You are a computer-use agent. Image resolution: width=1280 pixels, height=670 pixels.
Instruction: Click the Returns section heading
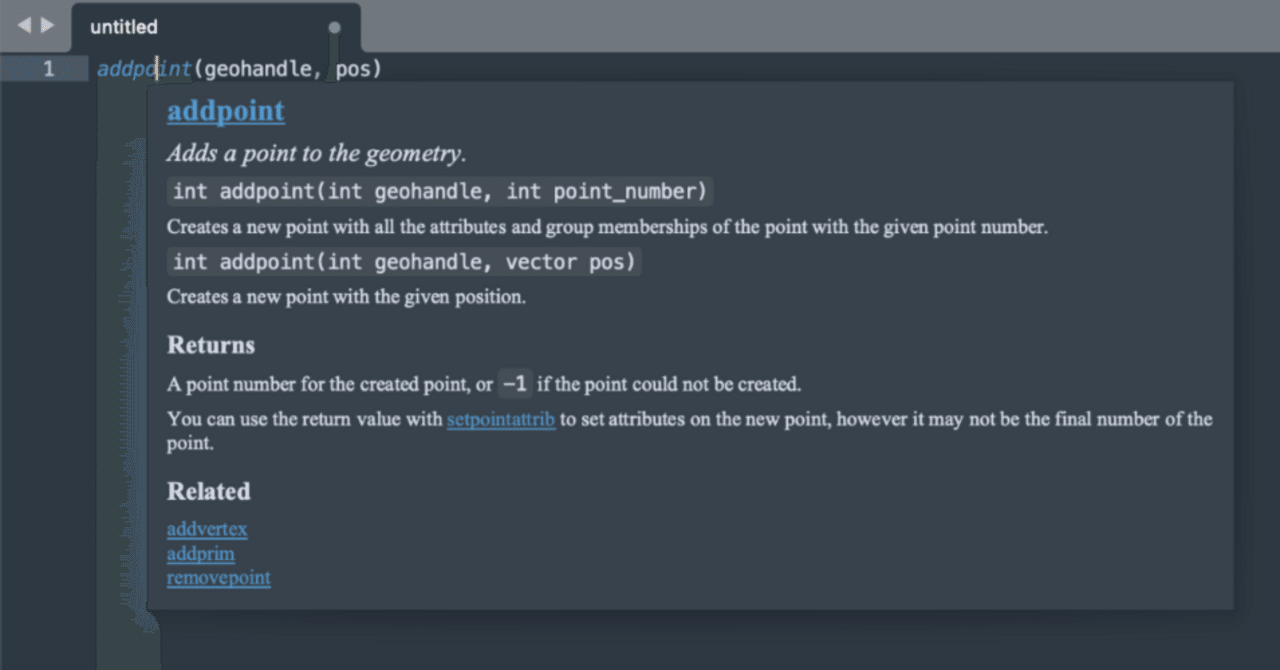coord(210,345)
